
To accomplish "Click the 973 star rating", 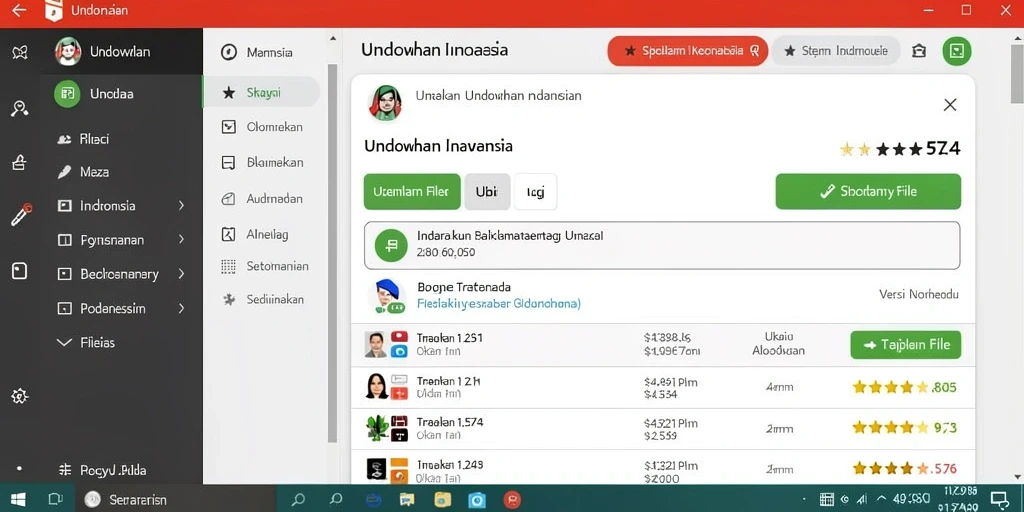I will [x=904, y=428].
